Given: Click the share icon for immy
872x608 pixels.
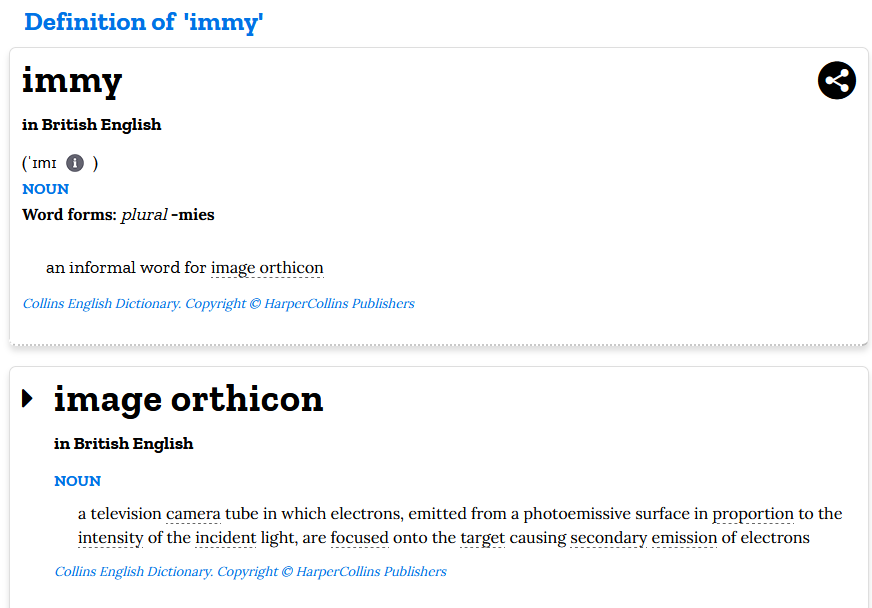Looking at the screenshot, I should coord(836,80).
